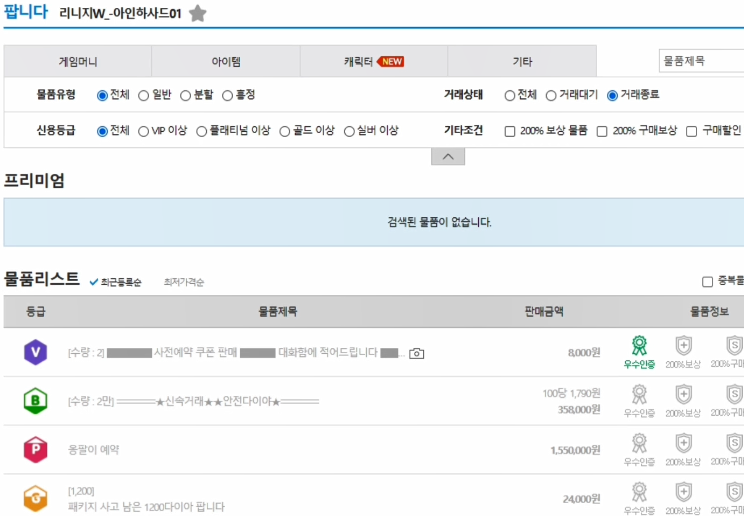Screen dimensions: 744x516
Task: Click the red P grade badge
Action: coord(36,449)
